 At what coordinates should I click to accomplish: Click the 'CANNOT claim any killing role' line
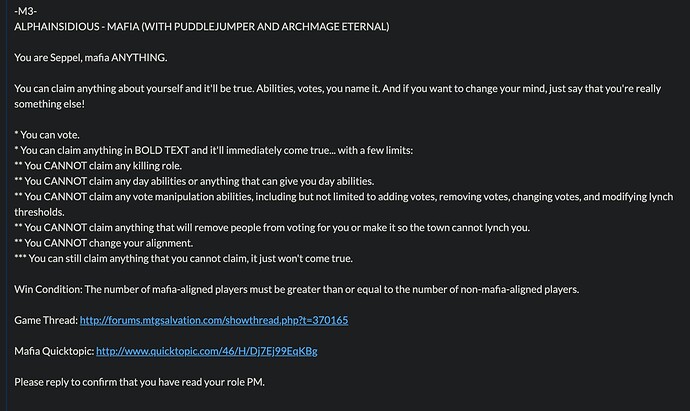point(98,166)
